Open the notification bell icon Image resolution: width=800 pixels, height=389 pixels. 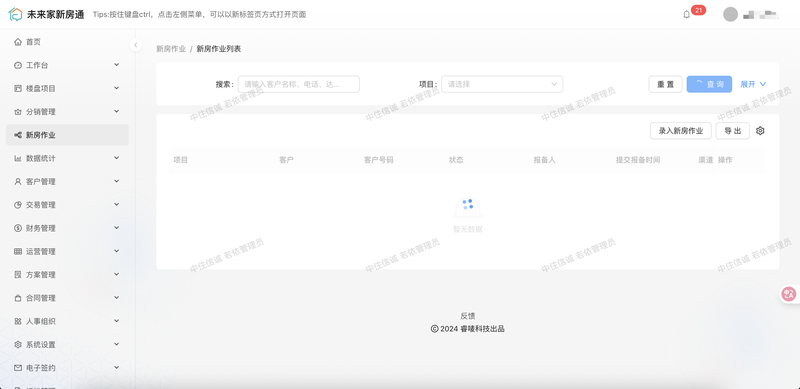tap(686, 14)
